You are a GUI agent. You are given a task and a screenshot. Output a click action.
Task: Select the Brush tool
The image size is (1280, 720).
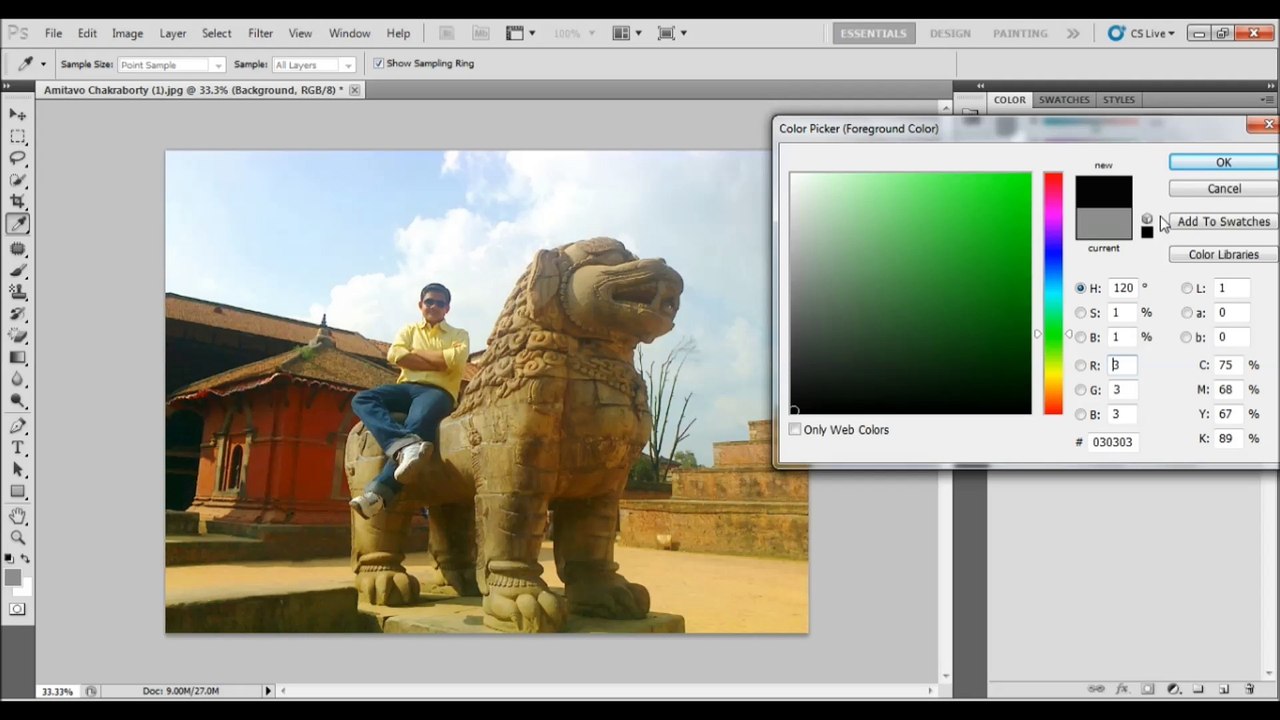pyautogui.click(x=18, y=270)
